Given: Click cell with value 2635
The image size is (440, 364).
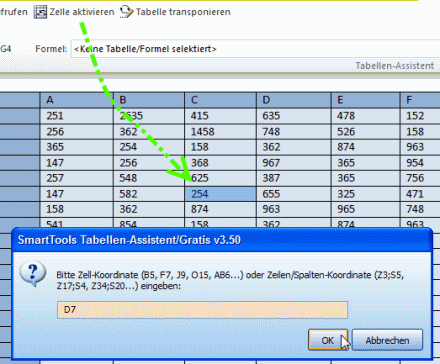Looking at the screenshot, I should 149,116.
